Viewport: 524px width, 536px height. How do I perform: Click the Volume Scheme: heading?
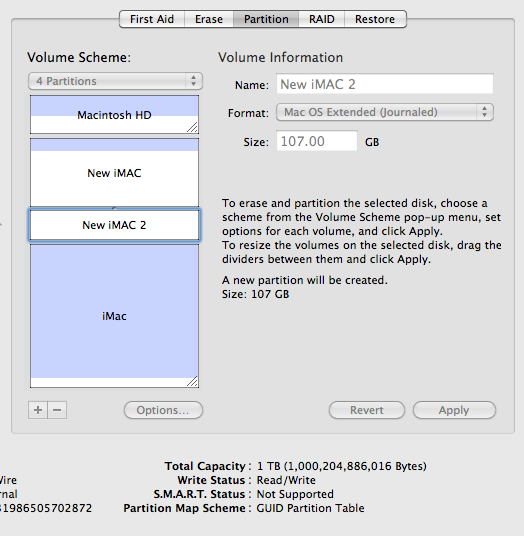point(79,57)
